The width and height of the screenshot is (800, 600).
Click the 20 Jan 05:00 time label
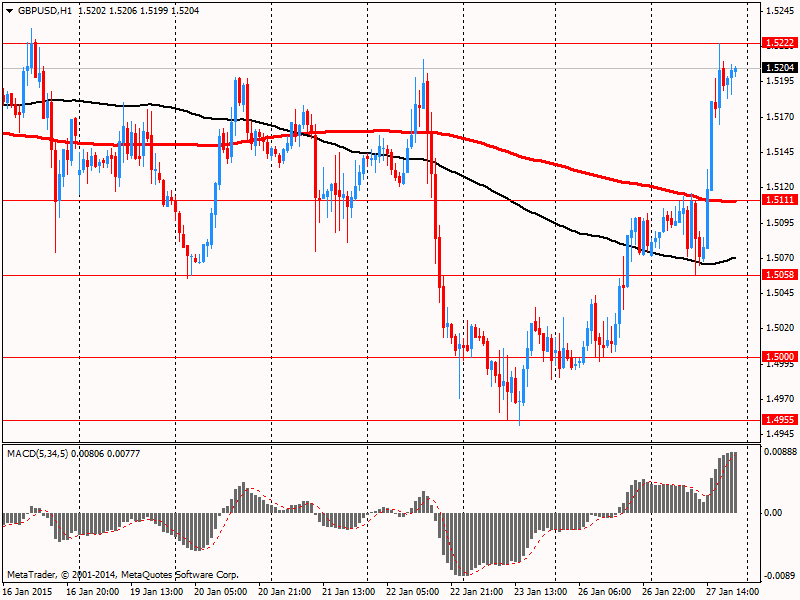(x=221, y=592)
